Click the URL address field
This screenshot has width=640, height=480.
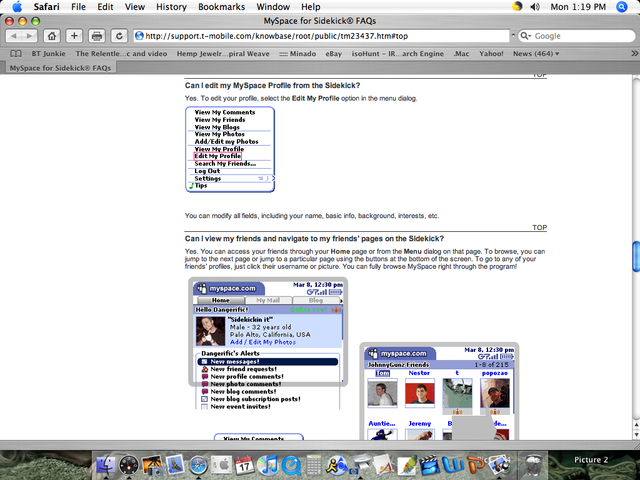point(320,36)
